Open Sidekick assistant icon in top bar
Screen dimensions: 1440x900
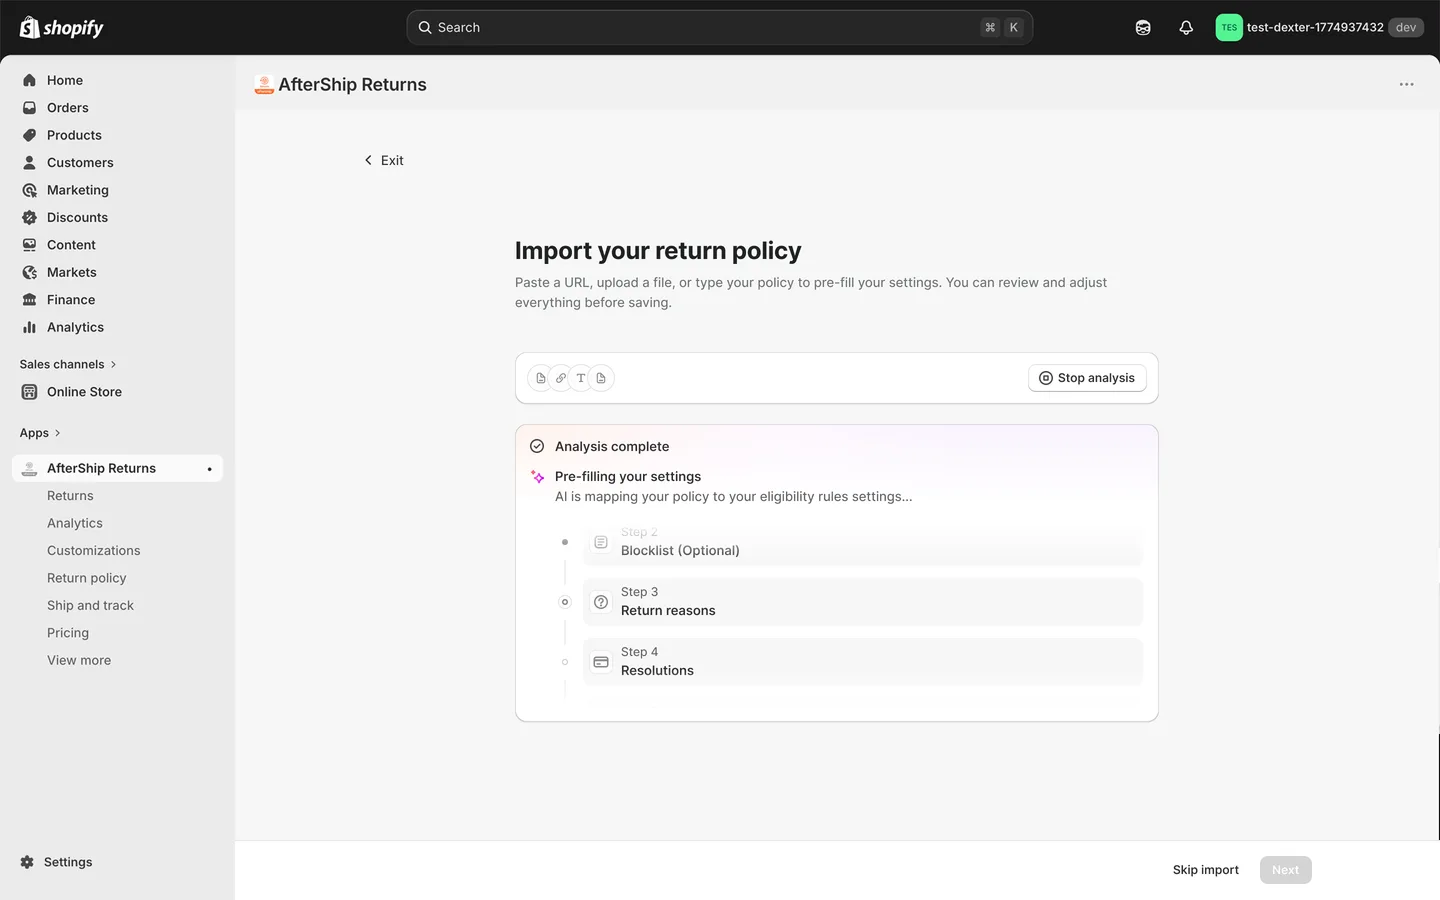[x=1143, y=27]
